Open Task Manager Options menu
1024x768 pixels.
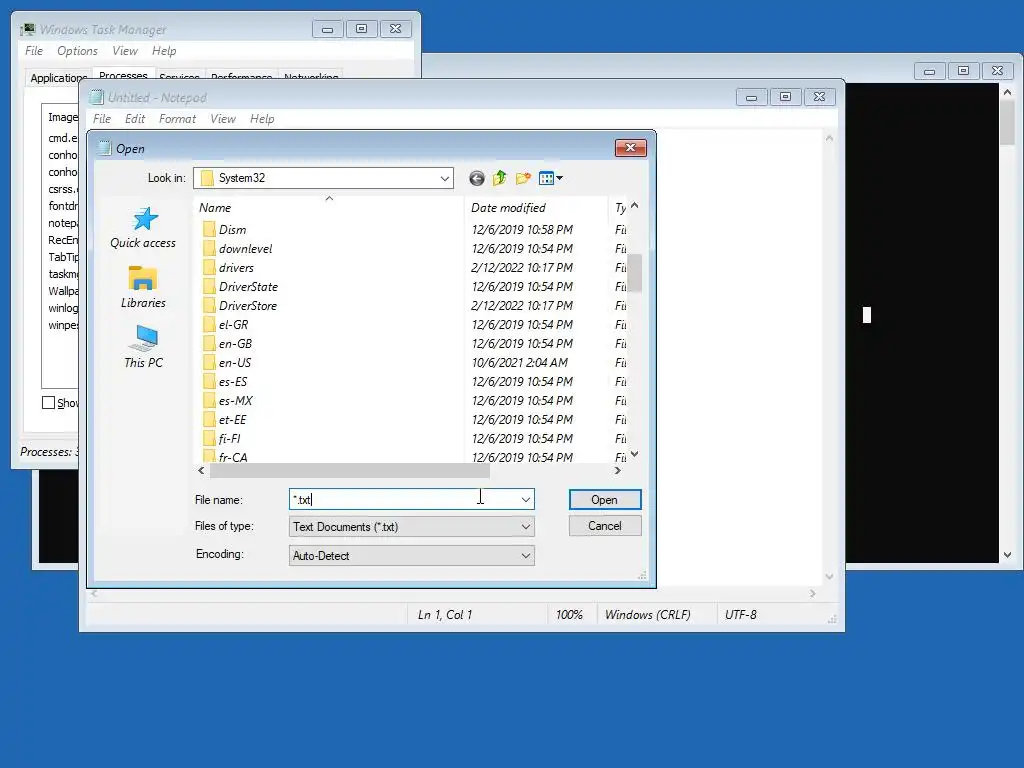[x=77, y=51]
